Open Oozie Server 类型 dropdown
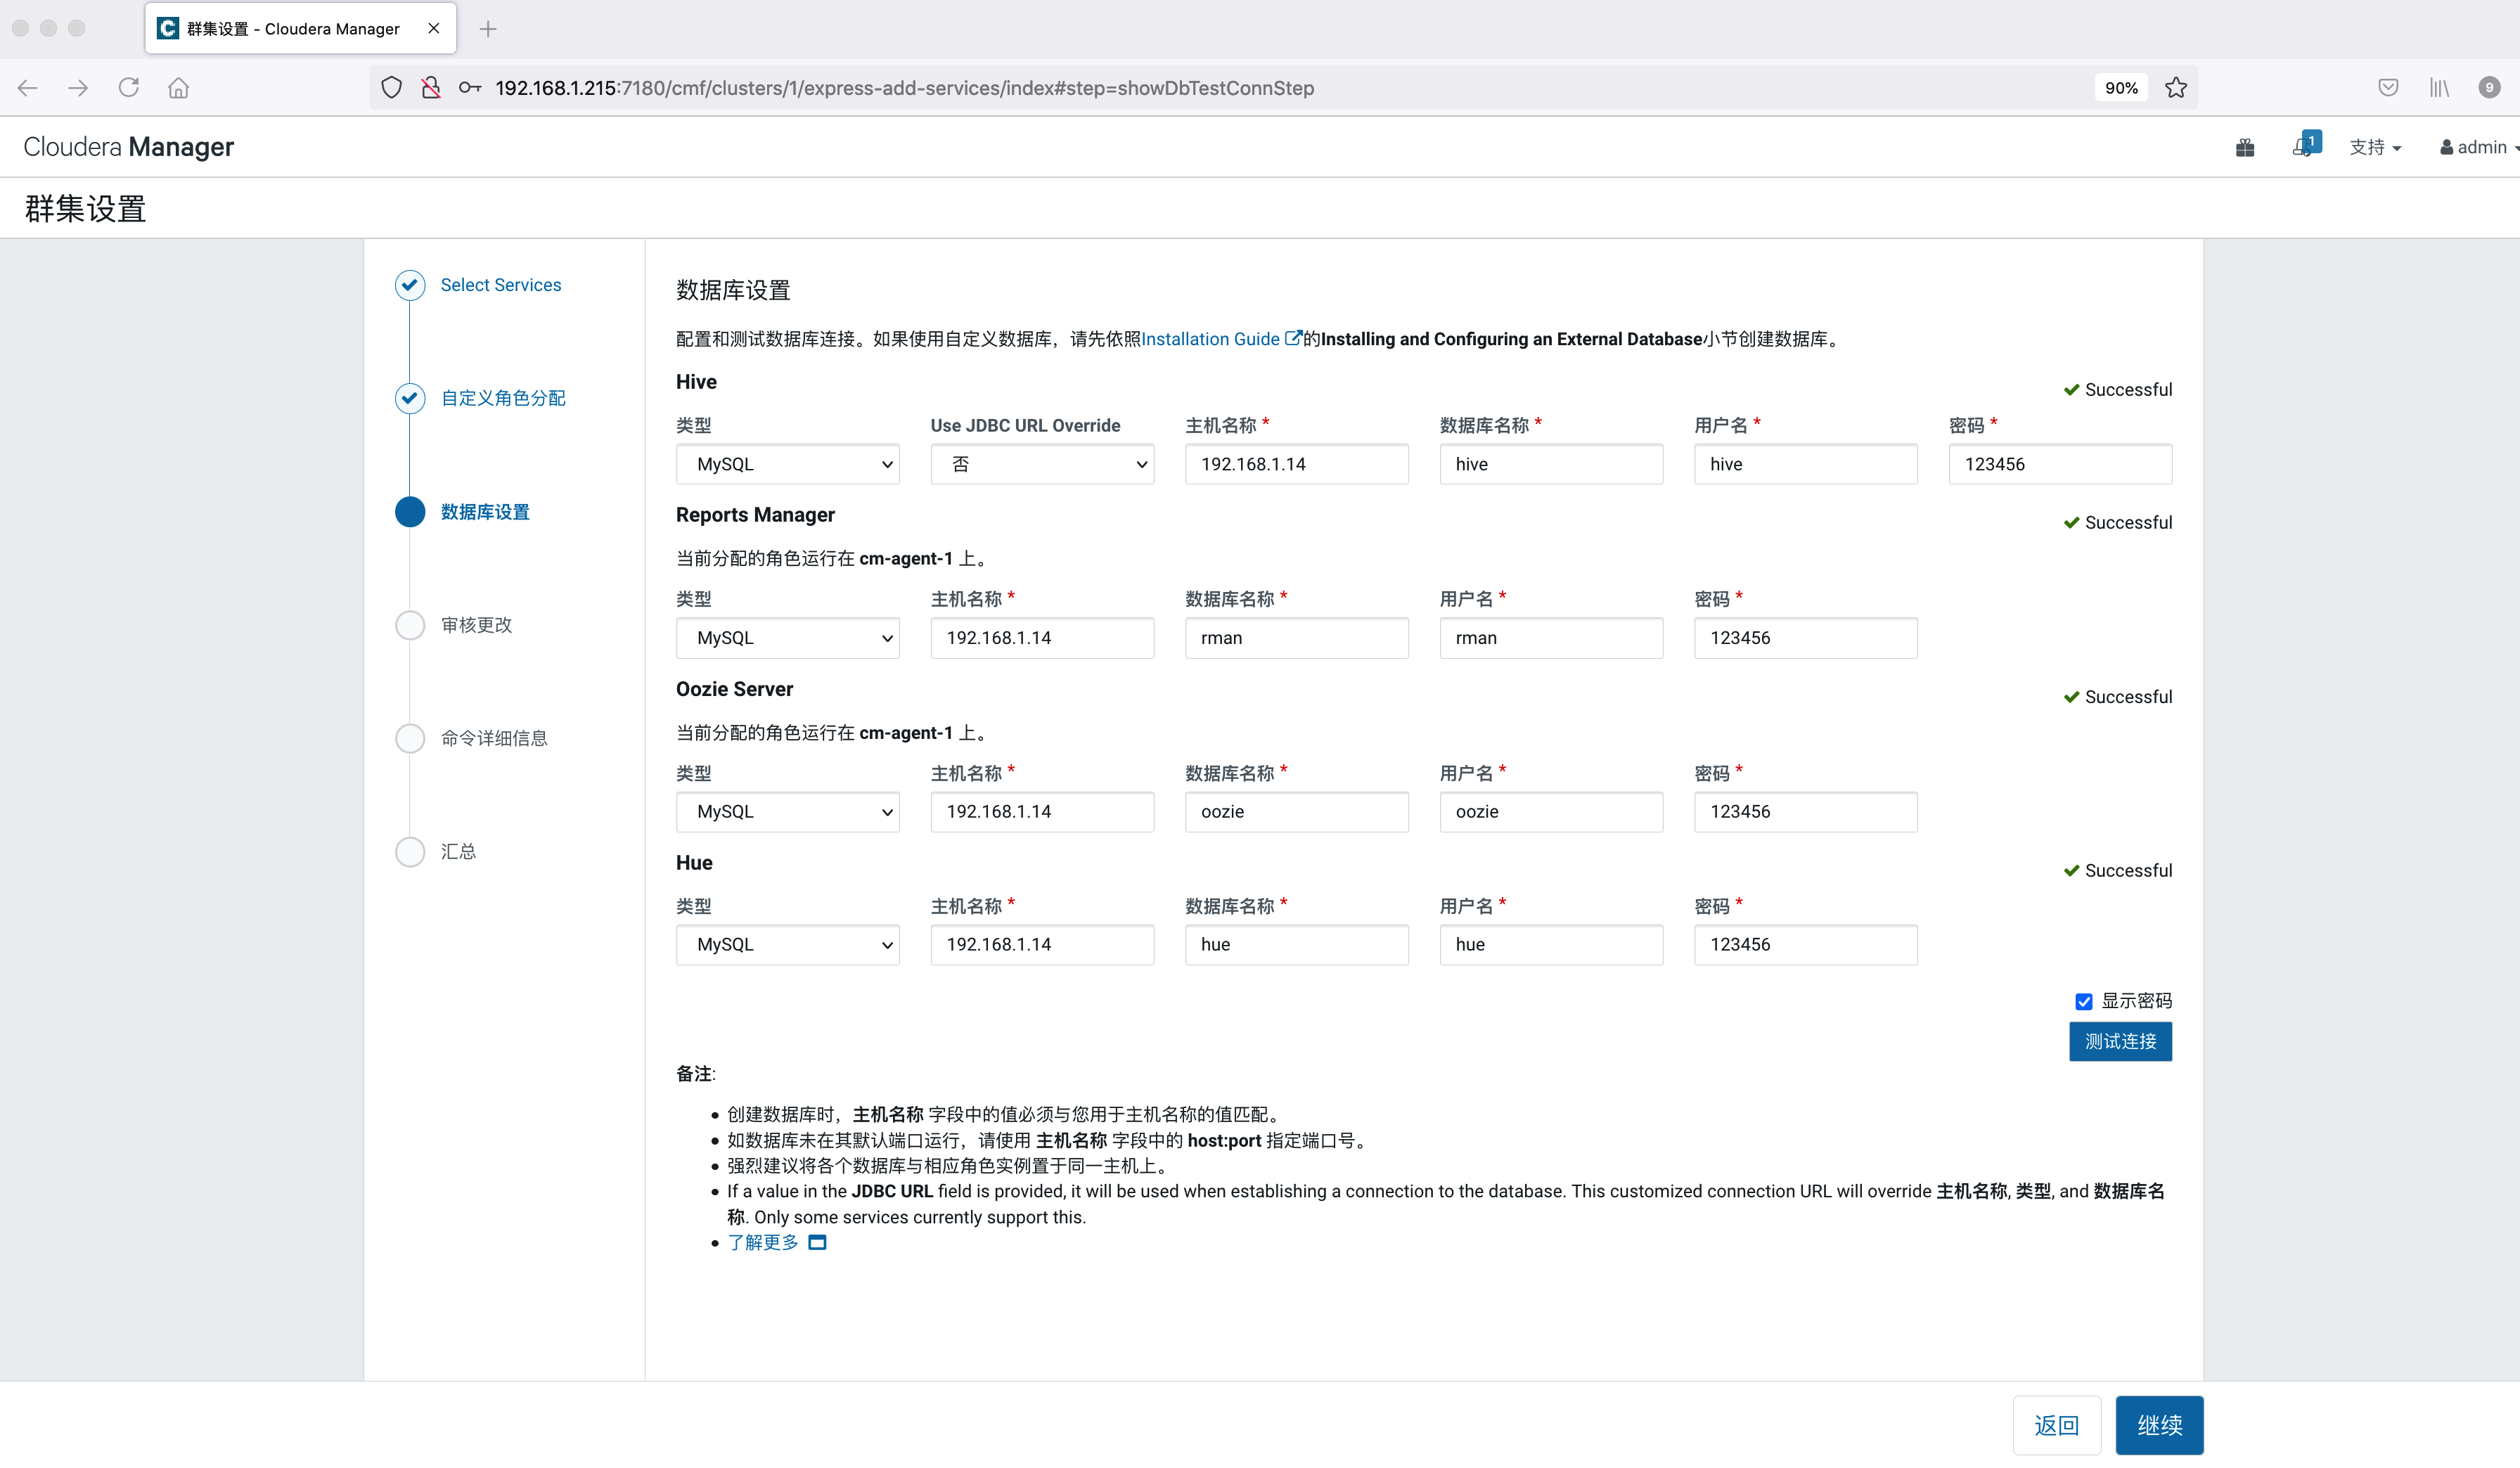 (x=787, y=812)
